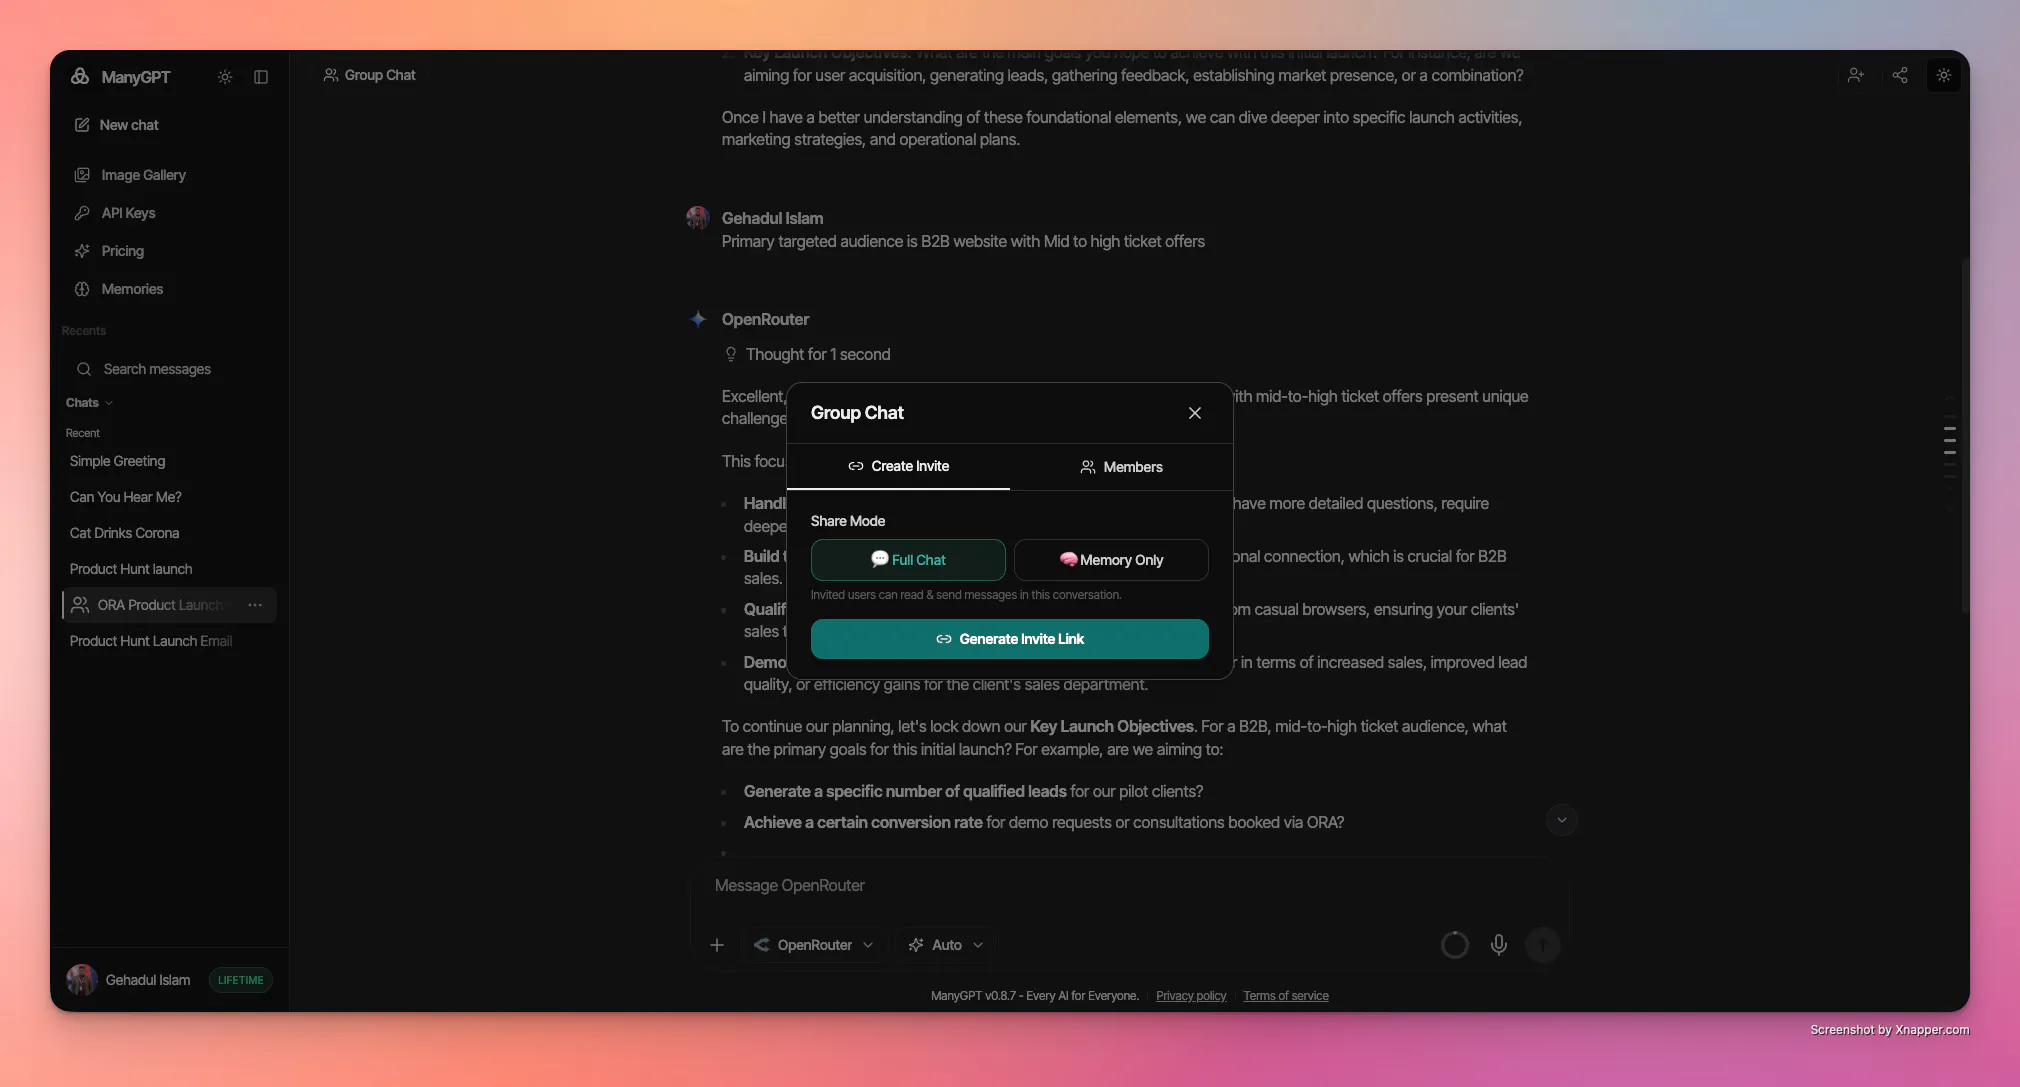Open the Auto mode dropdown

(946, 945)
